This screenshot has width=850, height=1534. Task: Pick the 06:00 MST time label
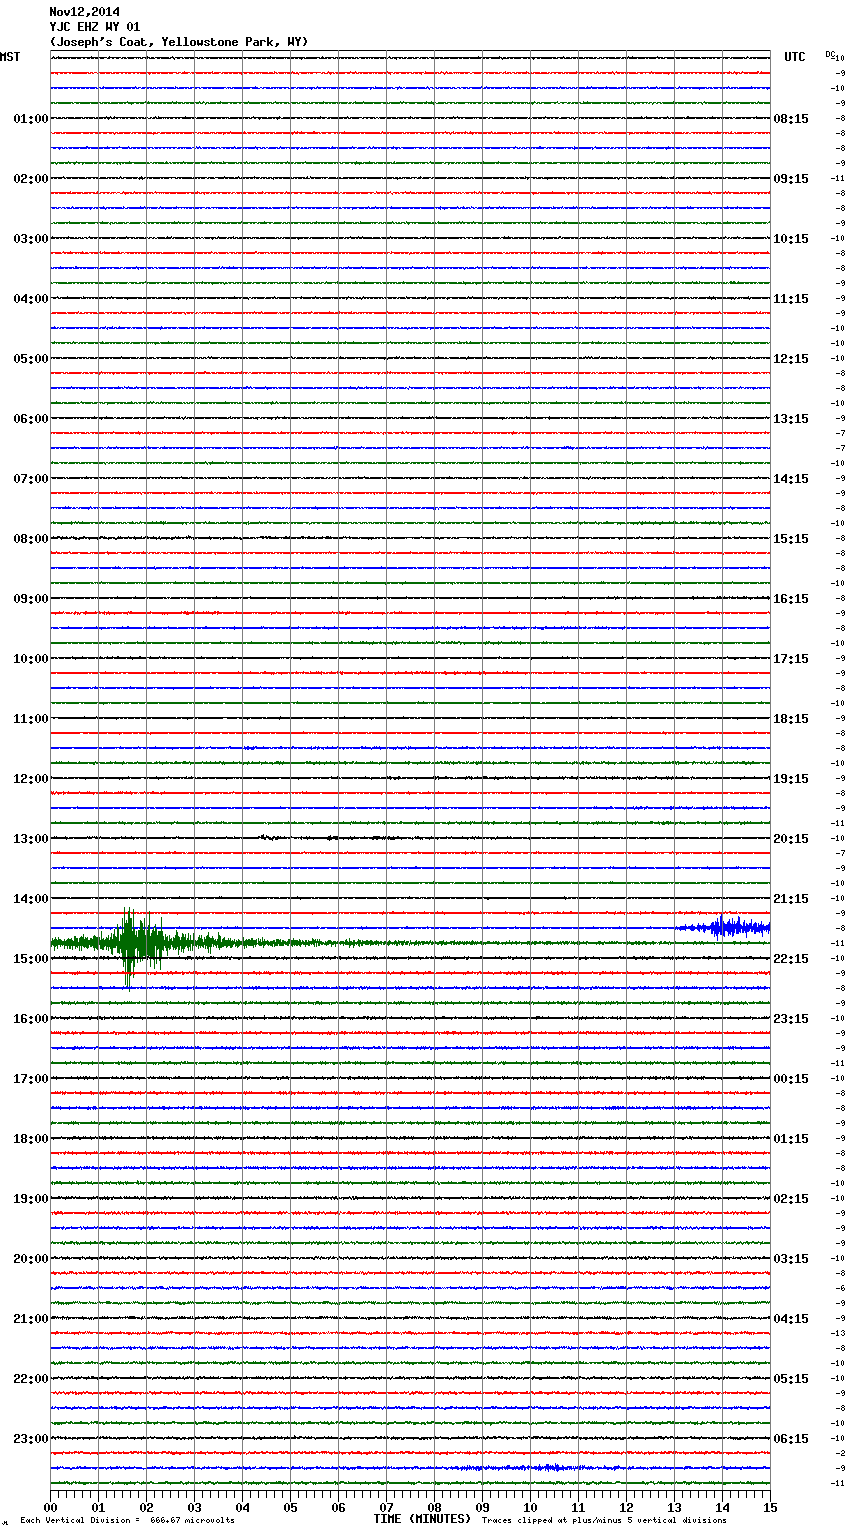[30, 419]
